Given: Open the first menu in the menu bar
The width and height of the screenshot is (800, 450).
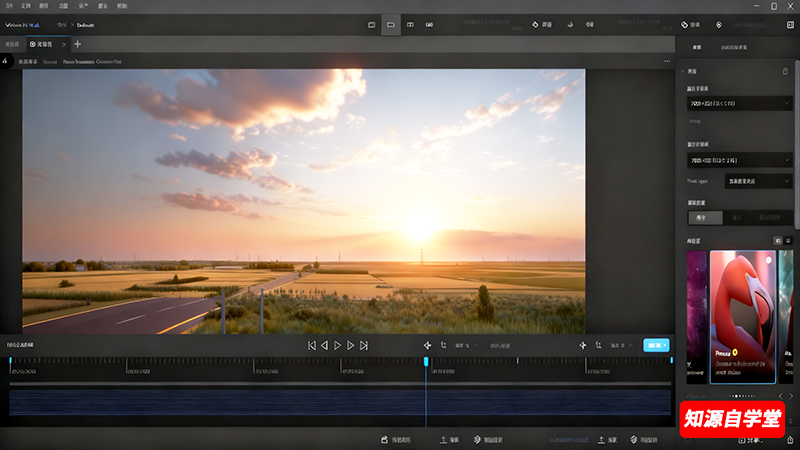Looking at the screenshot, I should [x=8, y=6].
